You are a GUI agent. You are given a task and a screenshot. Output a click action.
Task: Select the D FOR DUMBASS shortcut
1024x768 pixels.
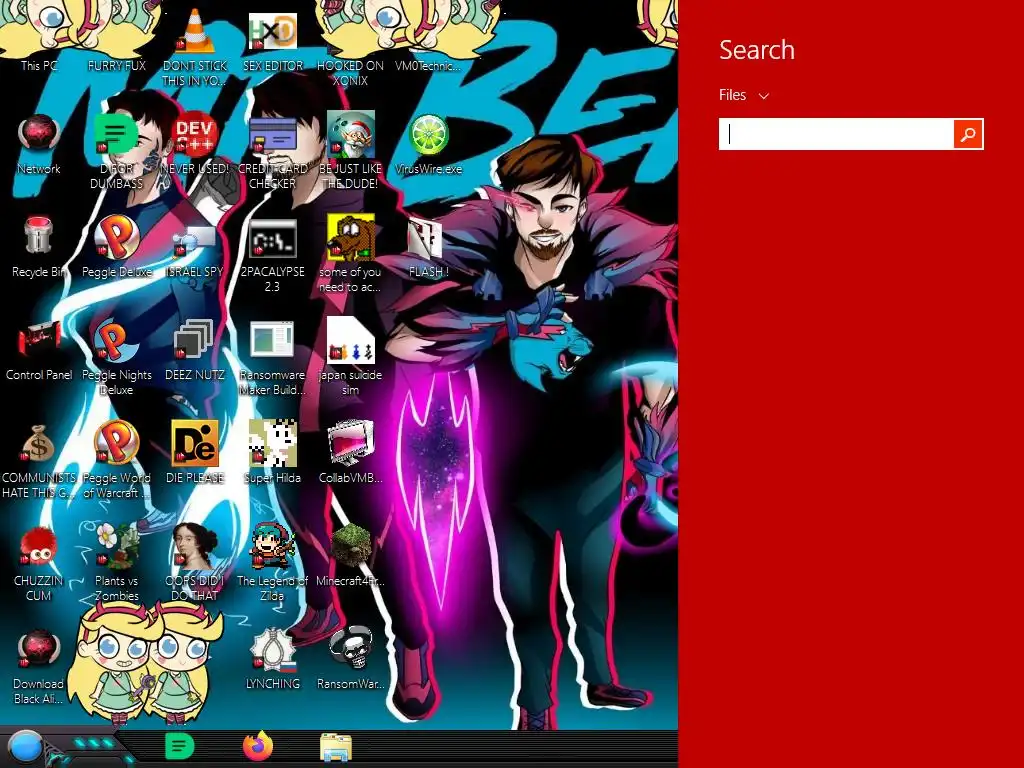tap(116, 150)
